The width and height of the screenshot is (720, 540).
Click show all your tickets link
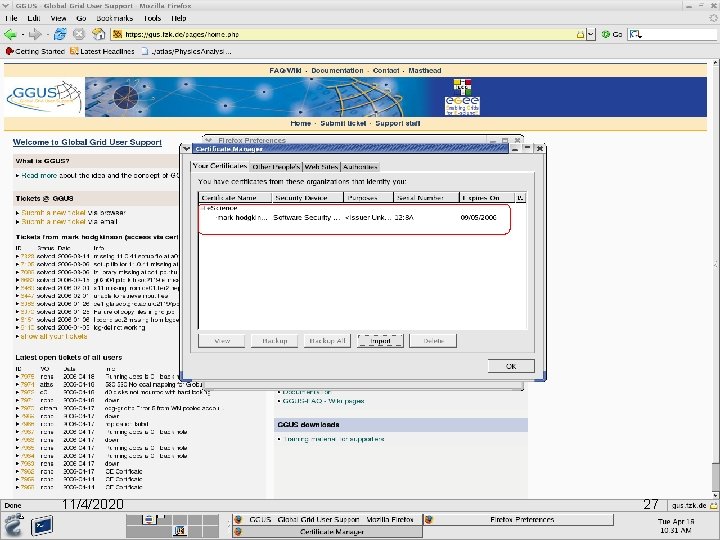54,337
